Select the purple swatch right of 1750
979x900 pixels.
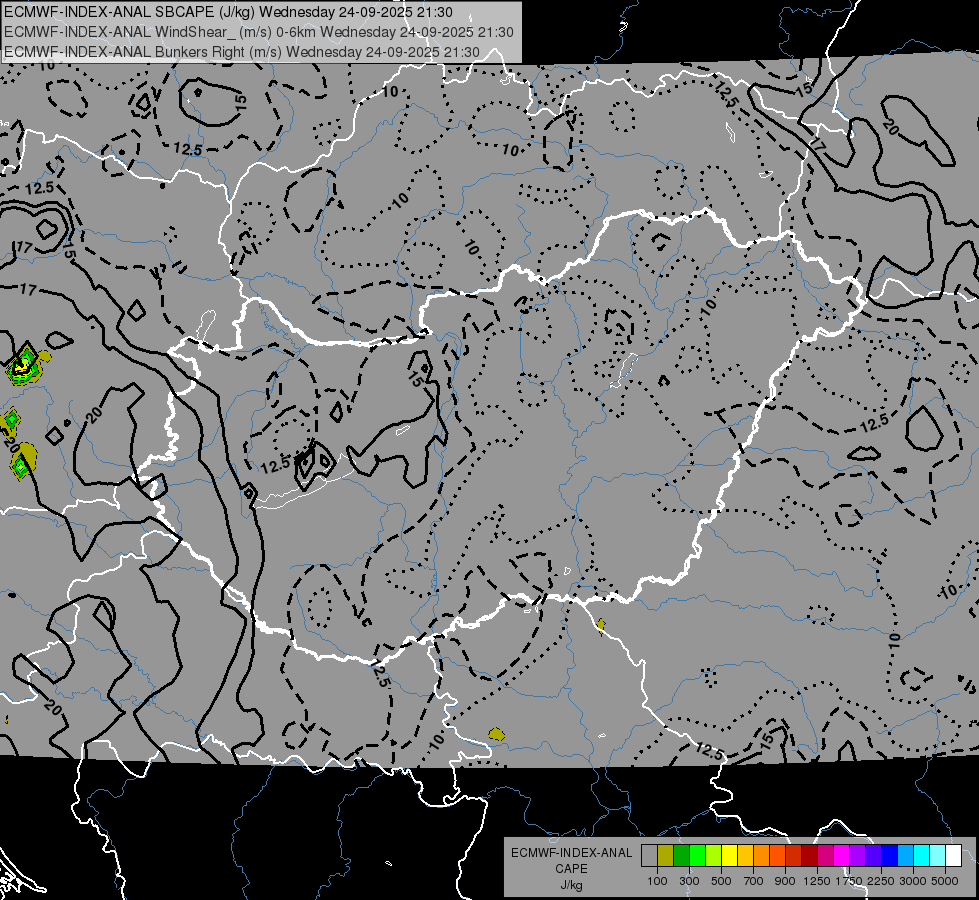click(857, 856)
